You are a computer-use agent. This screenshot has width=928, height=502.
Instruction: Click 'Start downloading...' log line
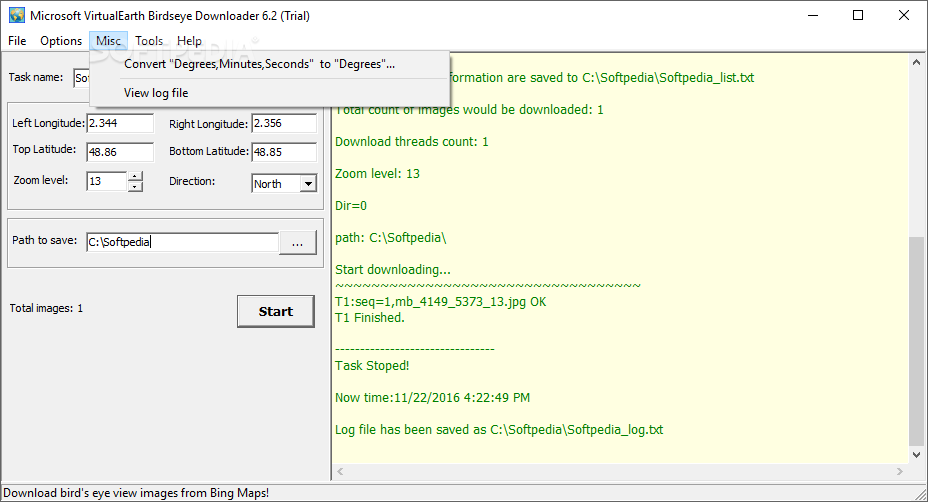point(392,270)
